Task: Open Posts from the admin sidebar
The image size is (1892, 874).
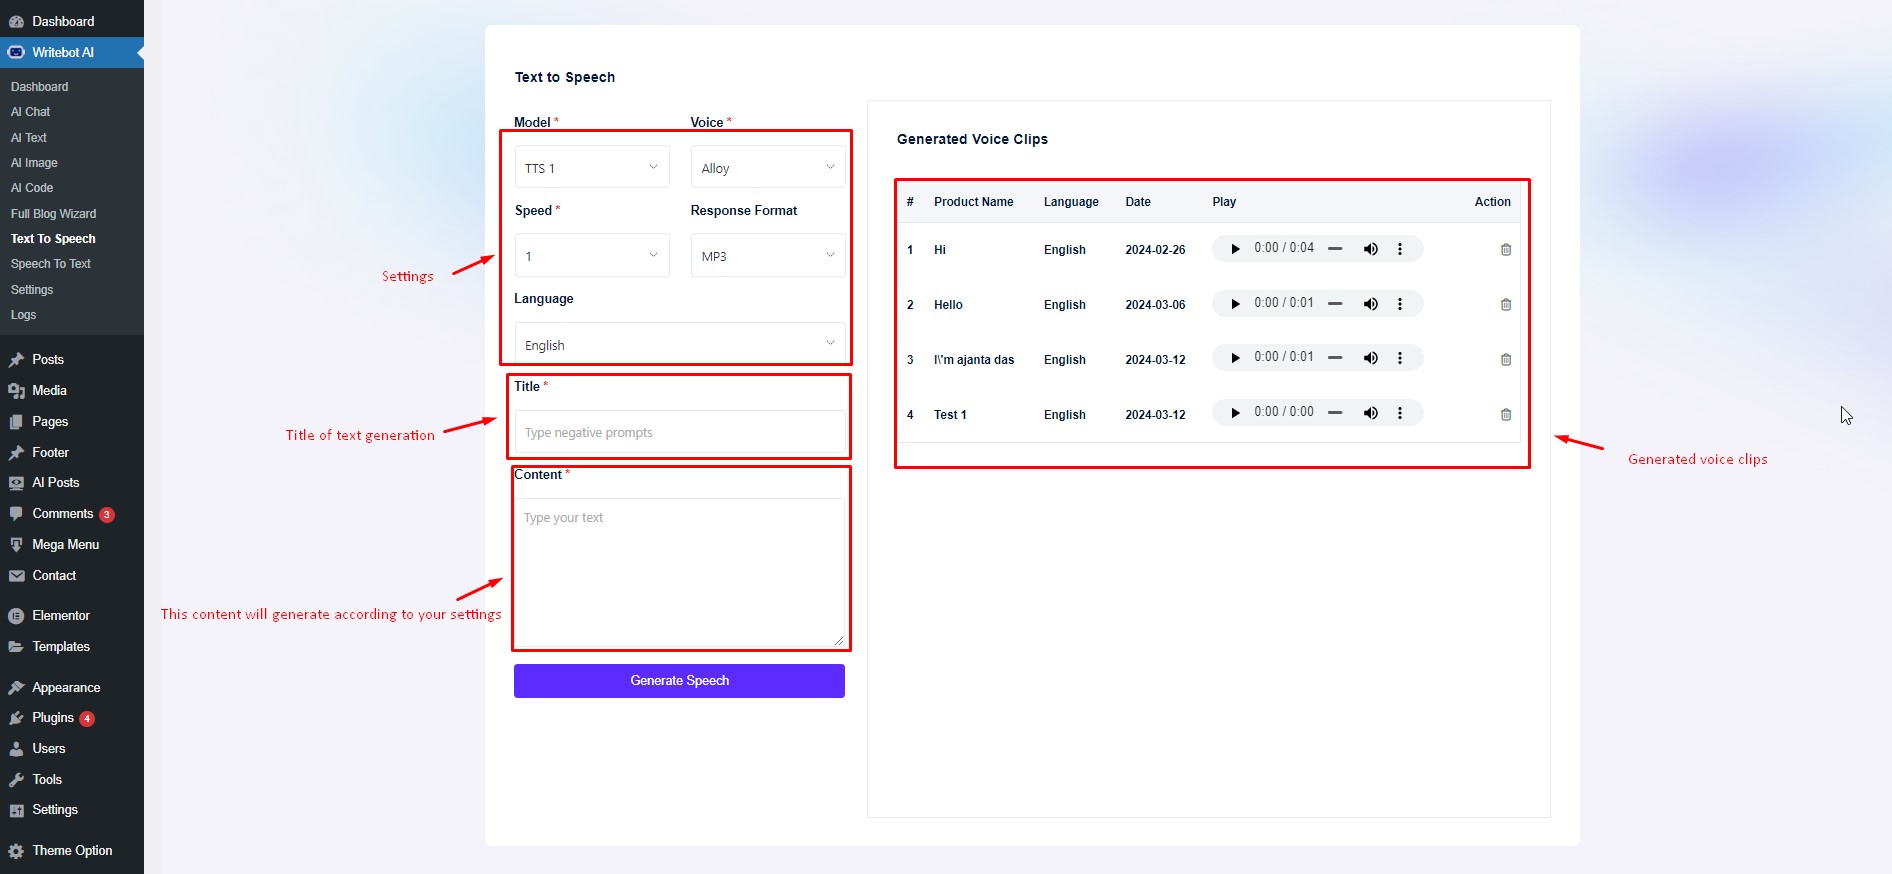Action: 72,359
